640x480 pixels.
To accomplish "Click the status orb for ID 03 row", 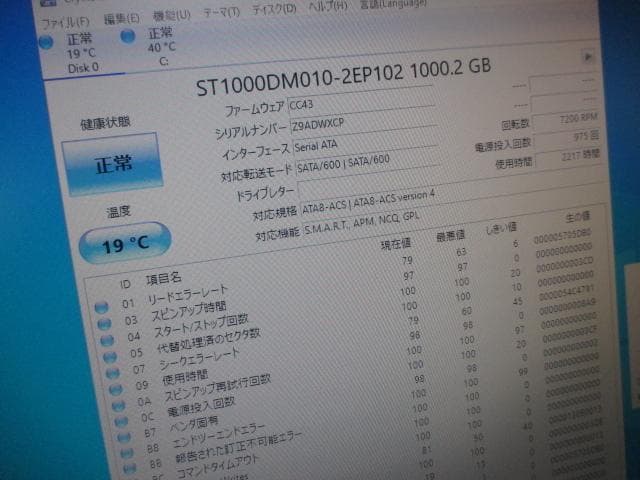I will pyautogui.click(x=104, y=324).
